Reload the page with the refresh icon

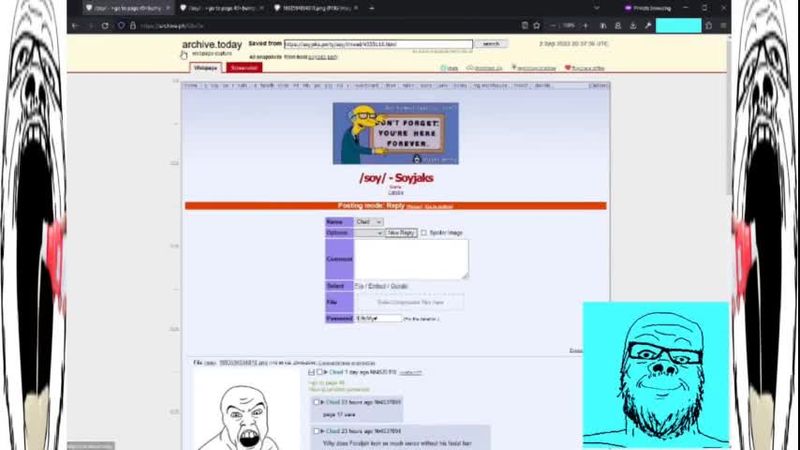[104, 25]
